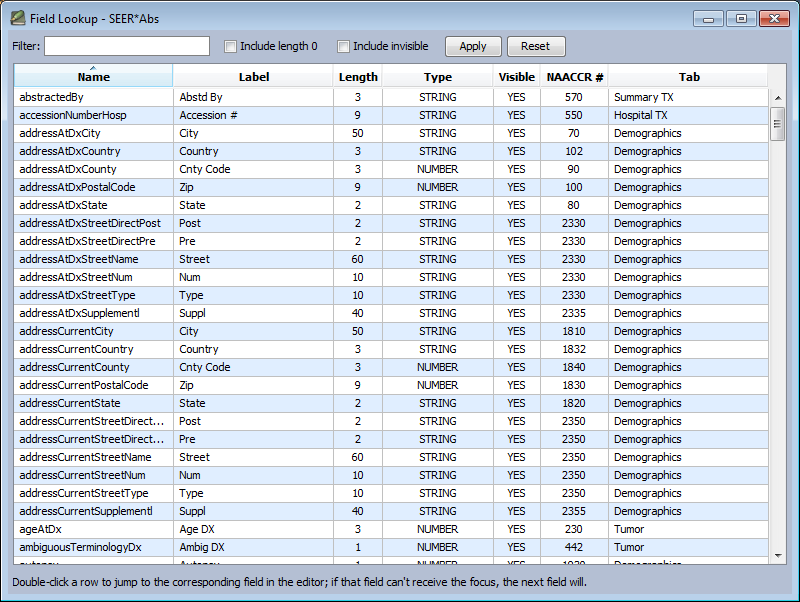
Task: Click NAACCR number 102 cell
Action: [x=574, y=151]
